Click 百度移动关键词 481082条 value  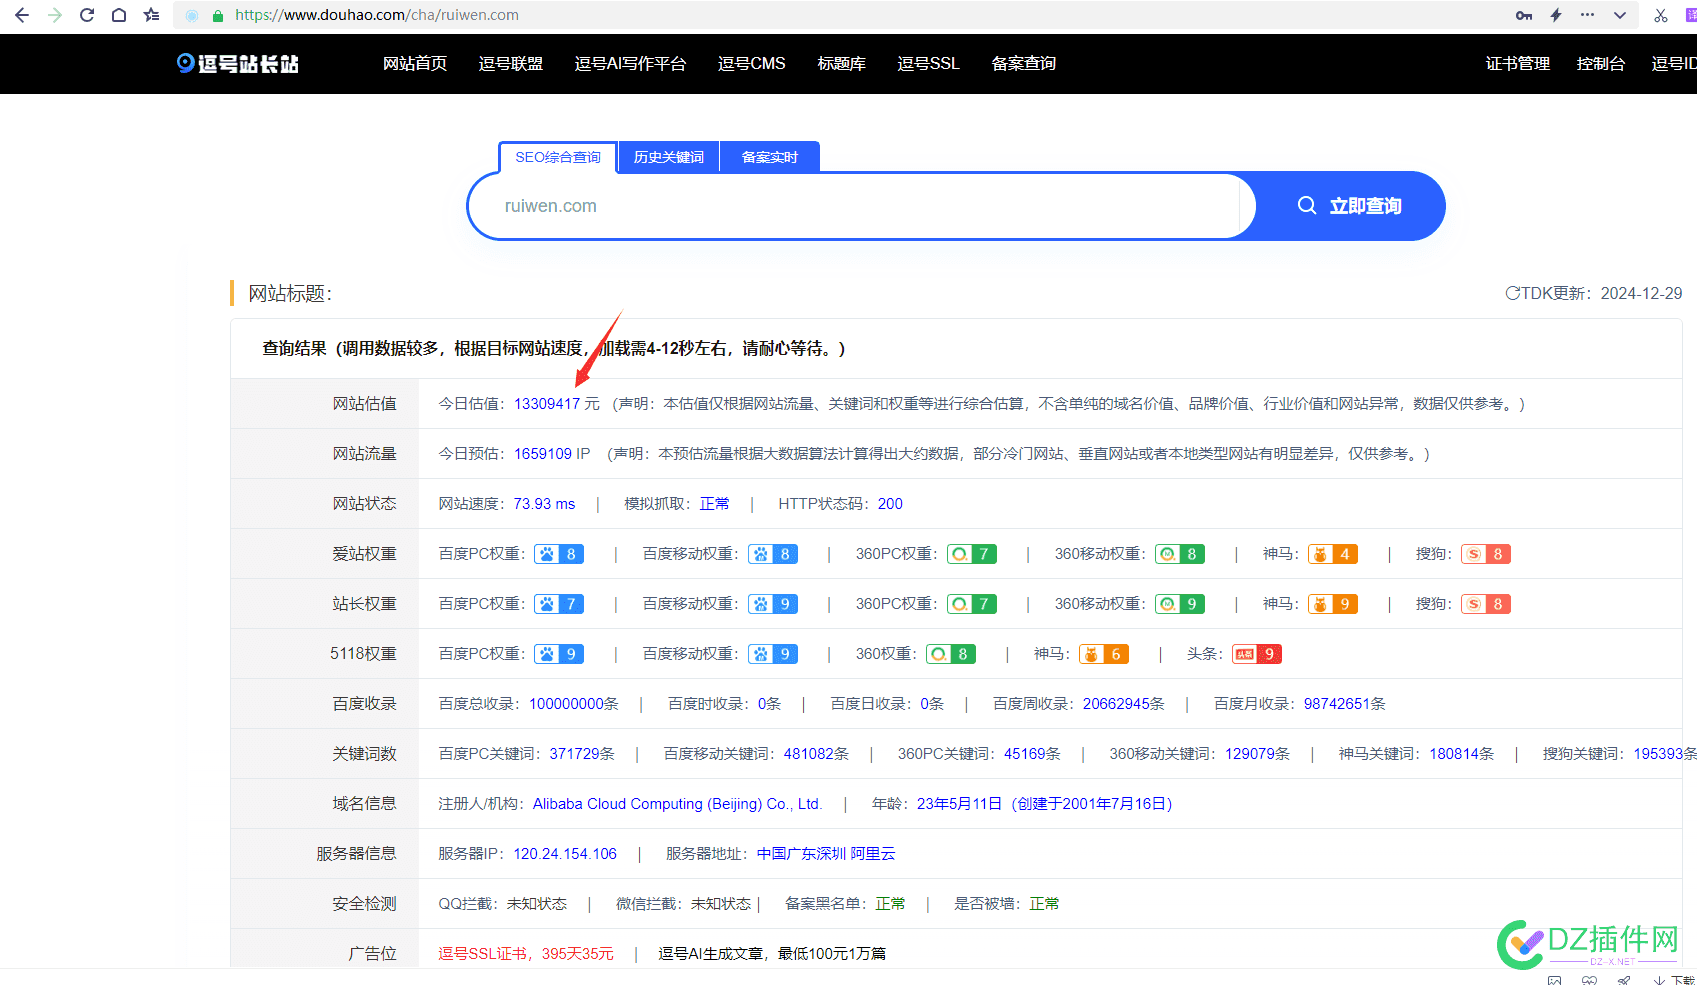pyautogui.click(x=816, y=754)
